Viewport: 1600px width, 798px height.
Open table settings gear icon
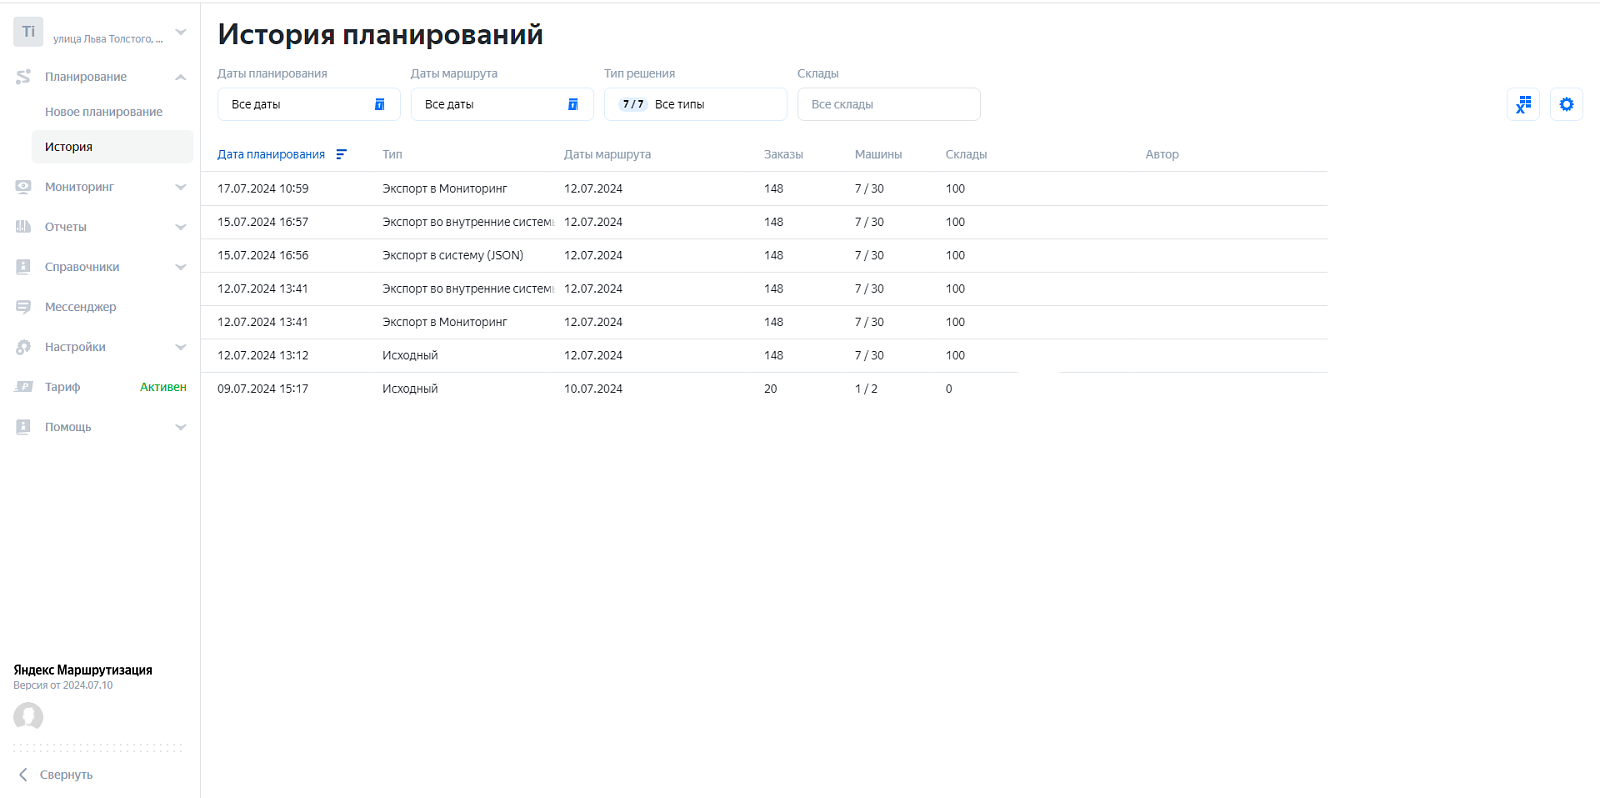pyautogui.click(x=1566, y=104)
